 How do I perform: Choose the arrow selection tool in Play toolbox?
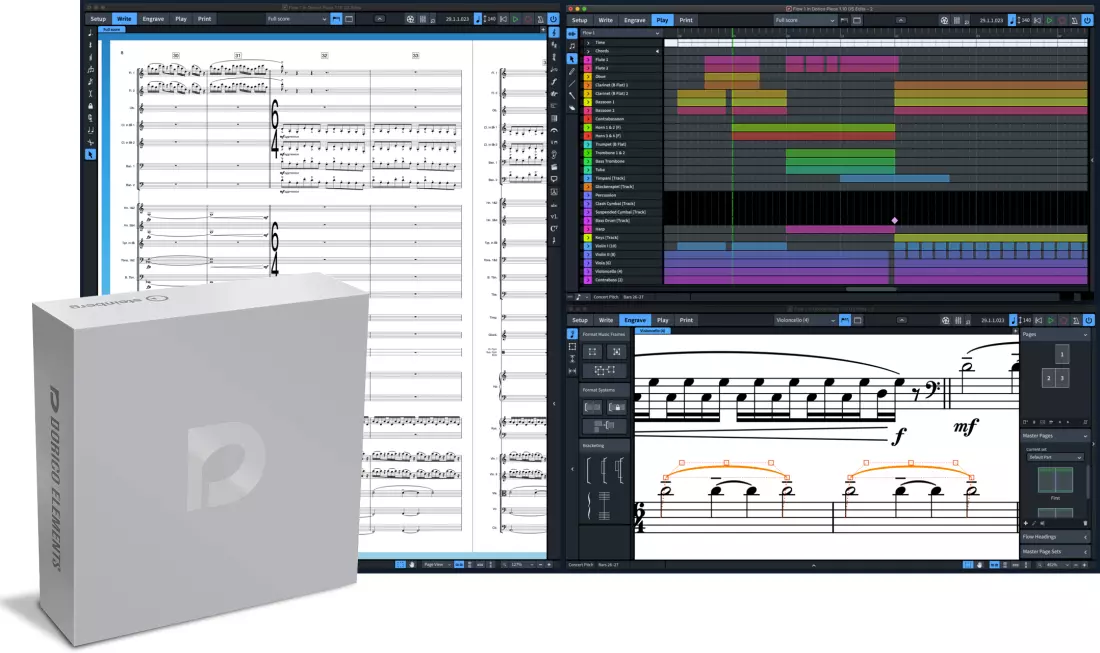572,58
